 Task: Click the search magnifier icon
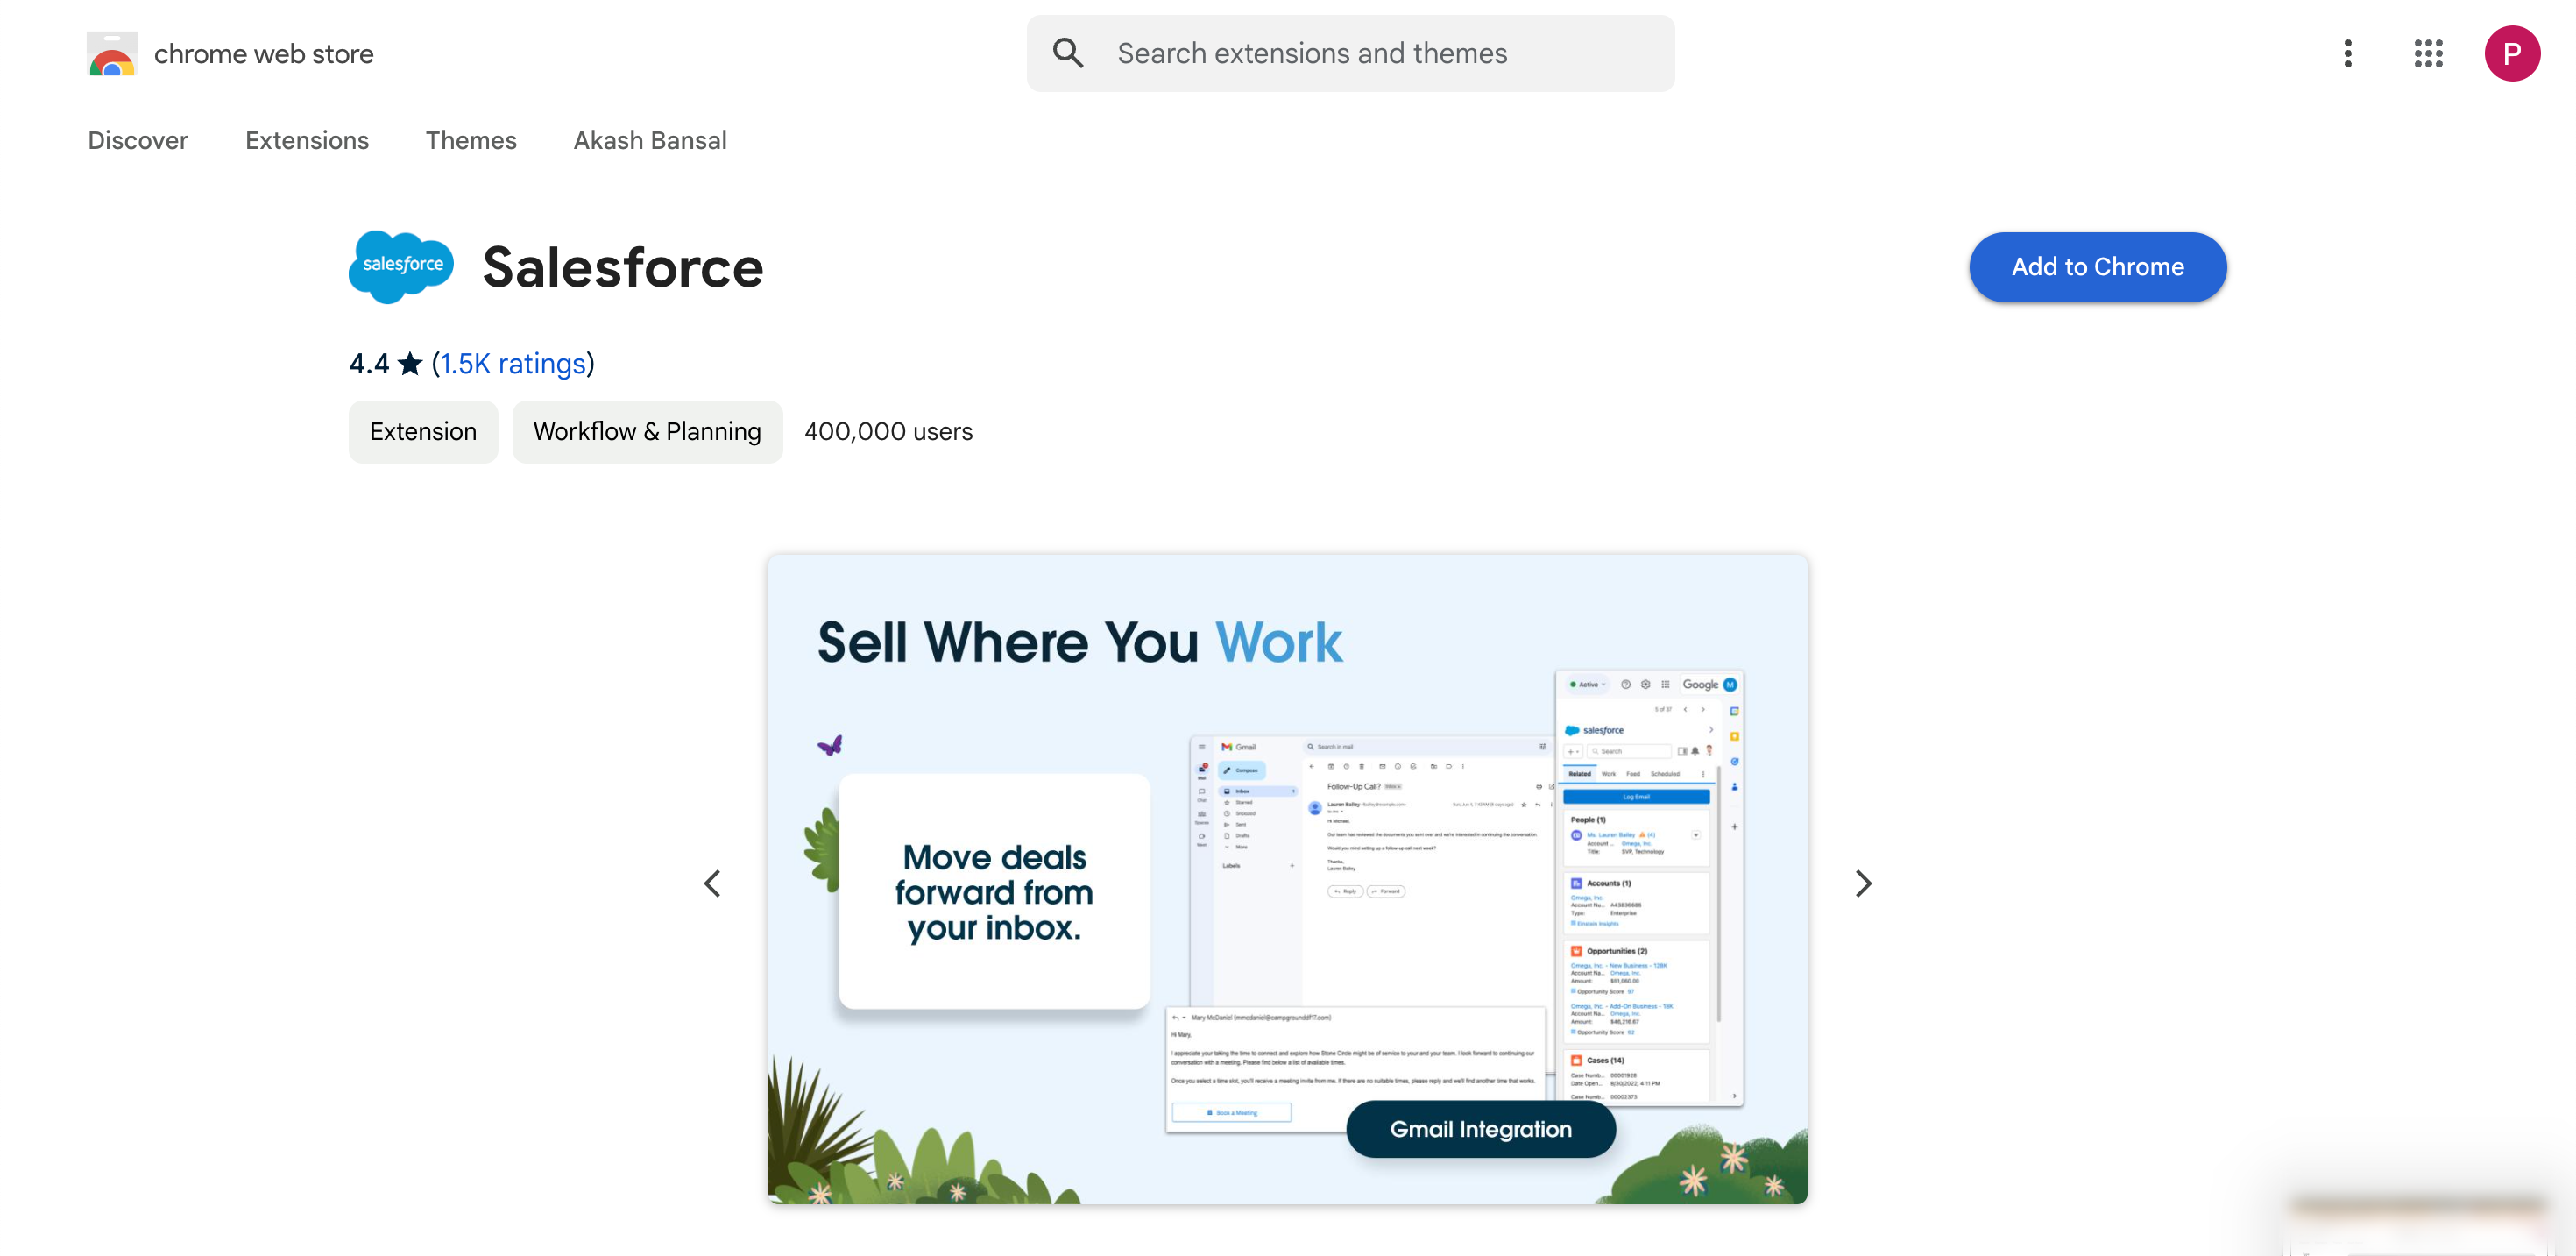[x=1068, y=54]
